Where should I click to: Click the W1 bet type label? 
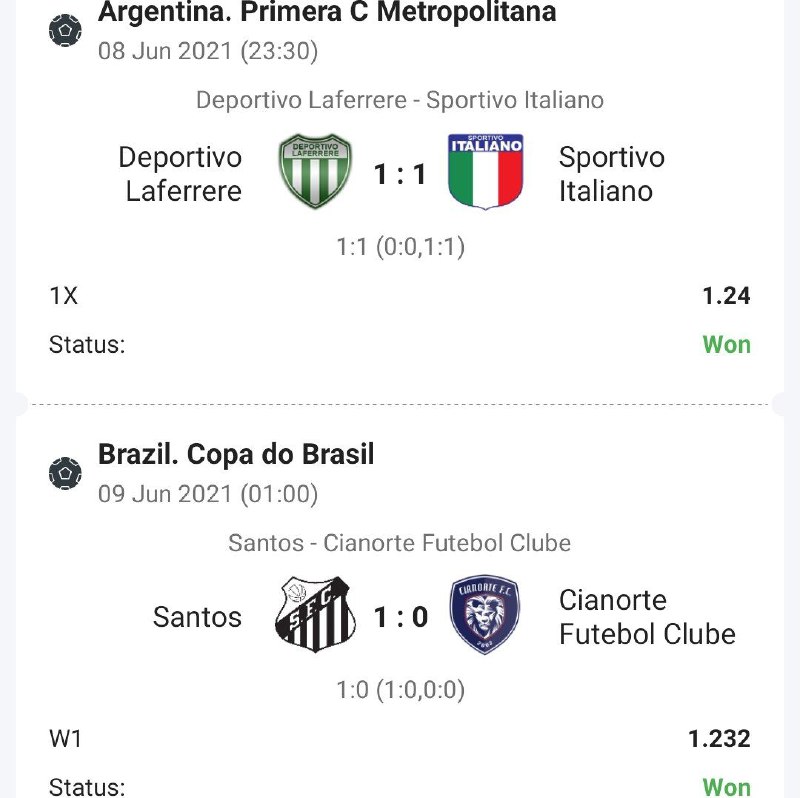point(66,739)
